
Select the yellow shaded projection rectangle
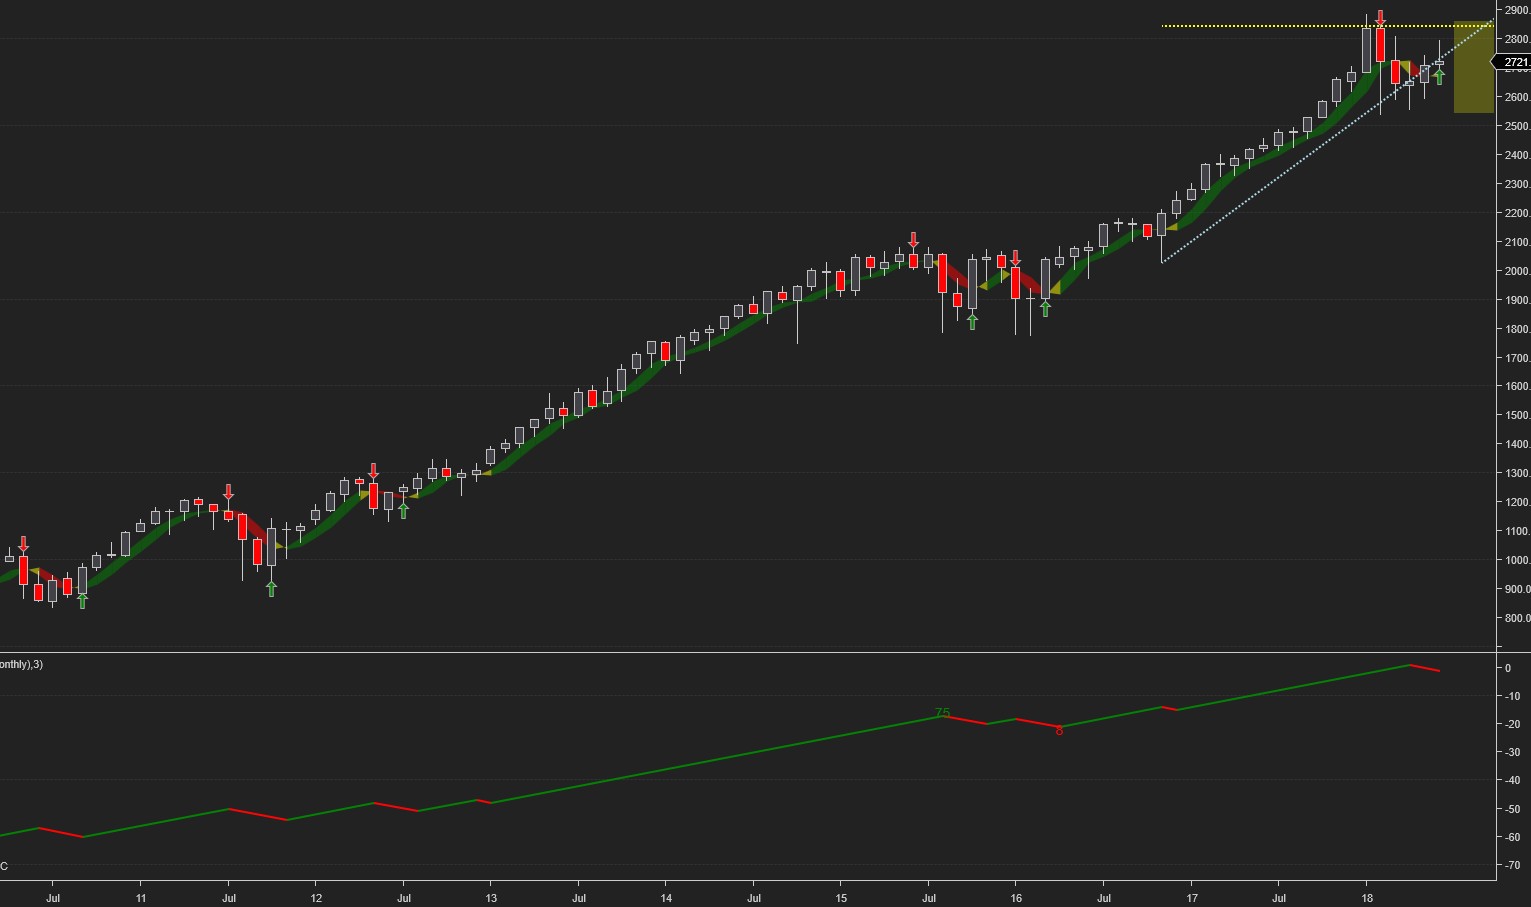click(1474, 66)
